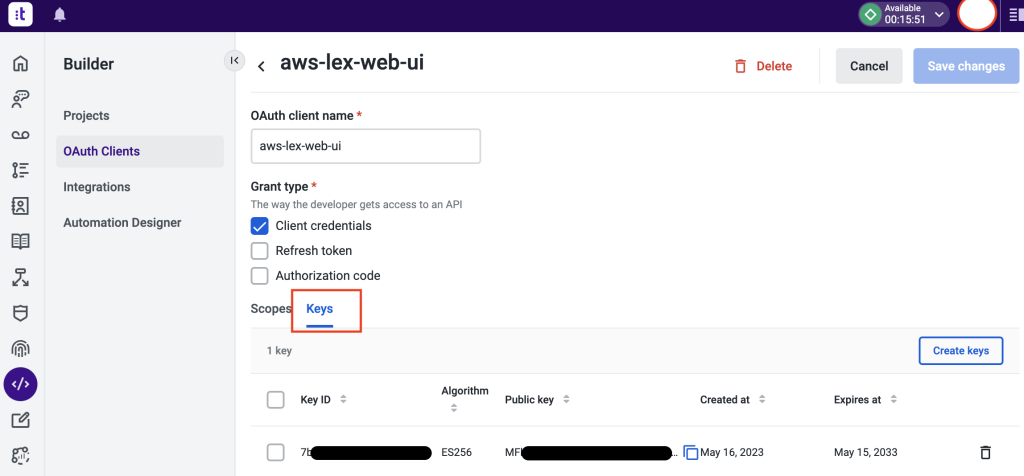Open the fingerprint identity icon

(21, 349)
